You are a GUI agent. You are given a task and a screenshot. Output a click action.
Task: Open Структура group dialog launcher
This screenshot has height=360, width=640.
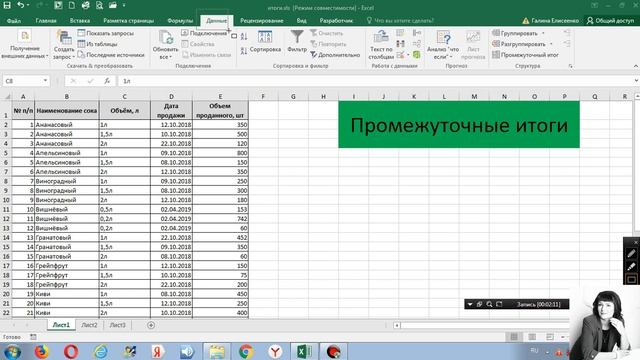[571, 66]
